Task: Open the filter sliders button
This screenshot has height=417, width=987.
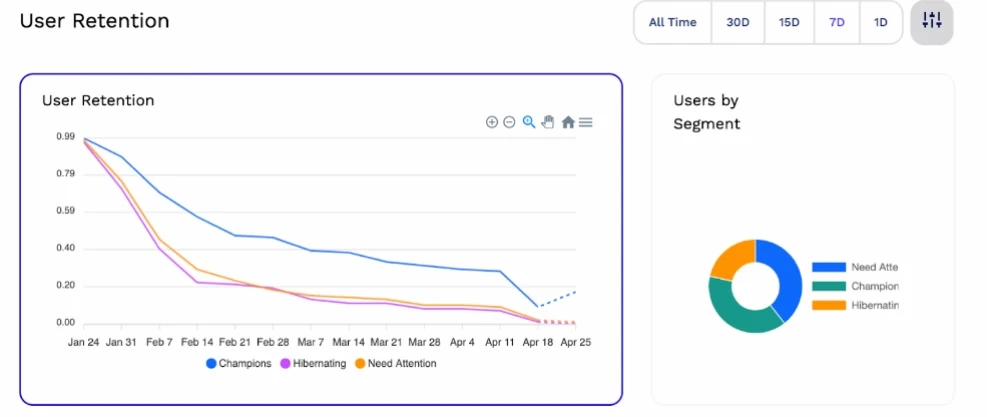Action: pyautogui.click(x=932, y=22)
